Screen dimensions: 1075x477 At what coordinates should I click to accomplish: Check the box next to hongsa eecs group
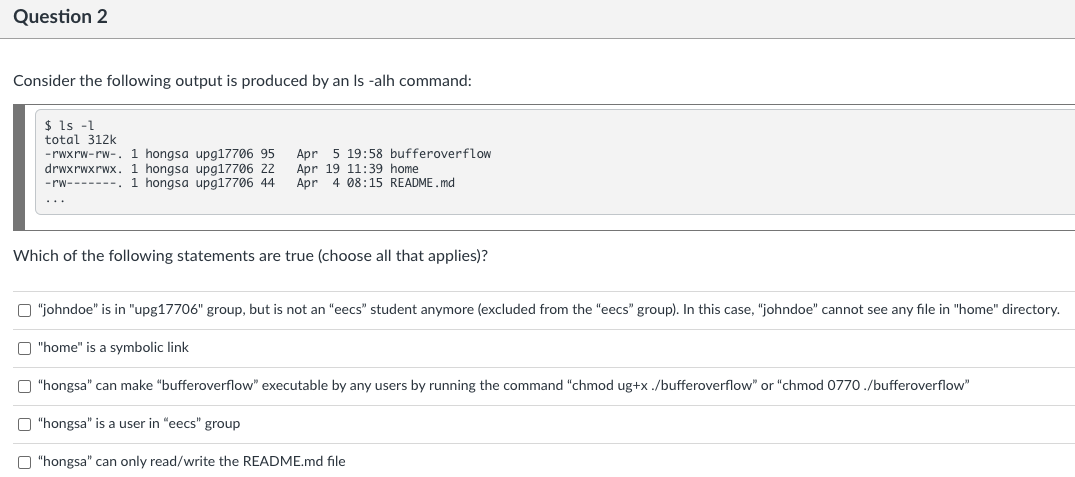[24, 424]
